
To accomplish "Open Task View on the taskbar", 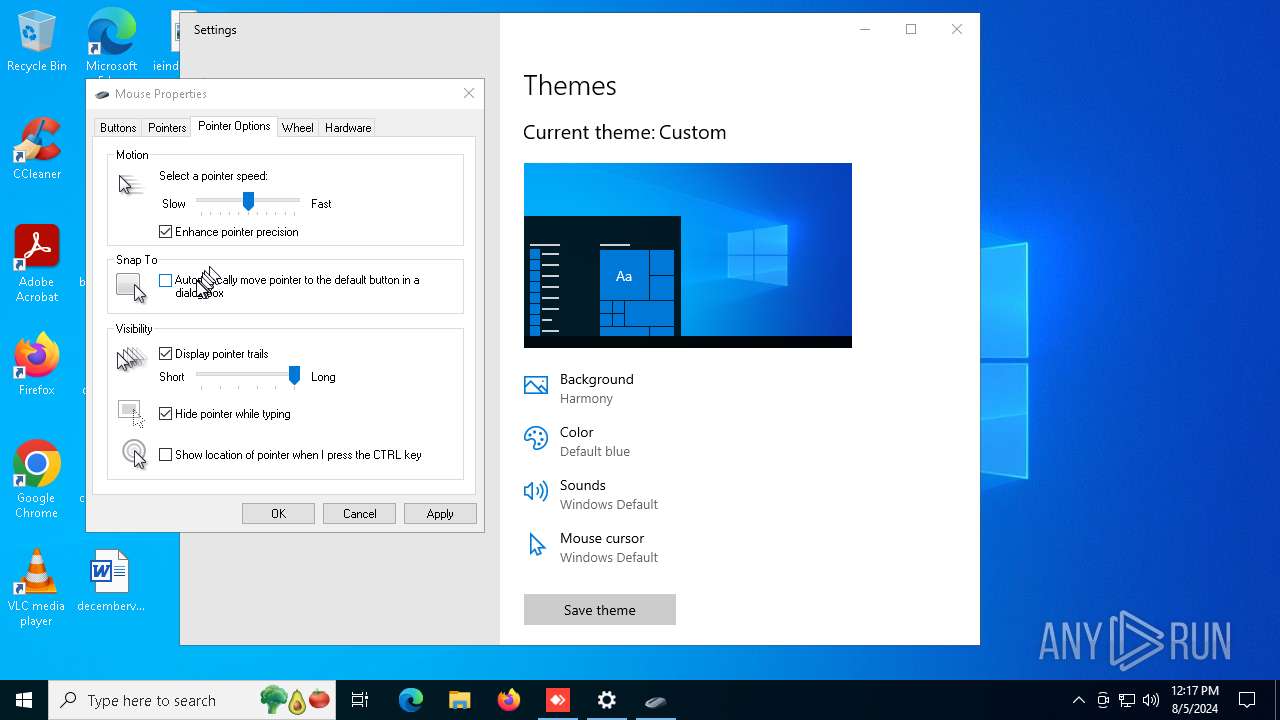I will [x=360, y=700].
